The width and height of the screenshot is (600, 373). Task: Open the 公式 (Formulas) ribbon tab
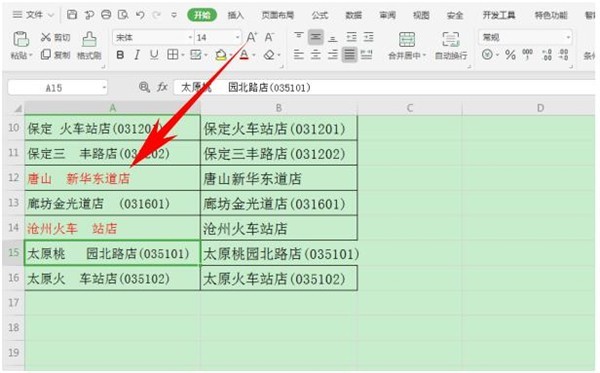[x=320, y=15]
